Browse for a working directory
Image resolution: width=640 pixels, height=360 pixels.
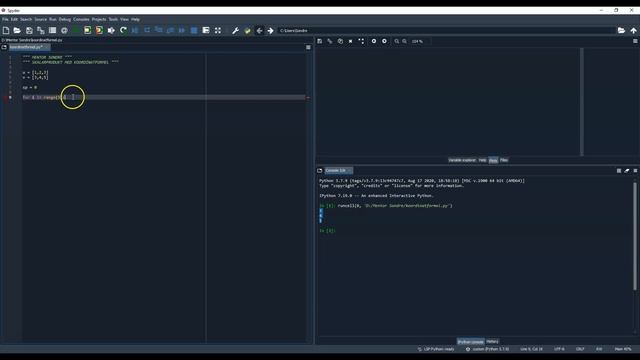pos(621,30)
